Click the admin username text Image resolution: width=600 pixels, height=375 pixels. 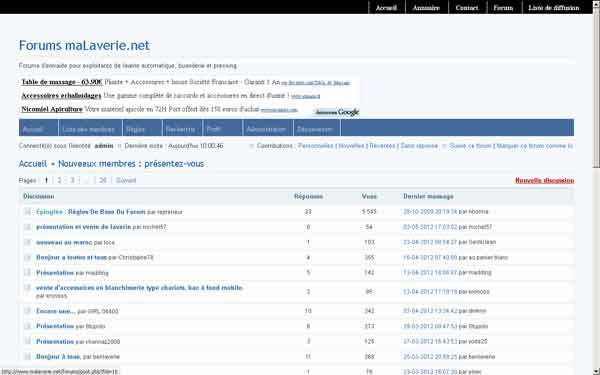104,146
